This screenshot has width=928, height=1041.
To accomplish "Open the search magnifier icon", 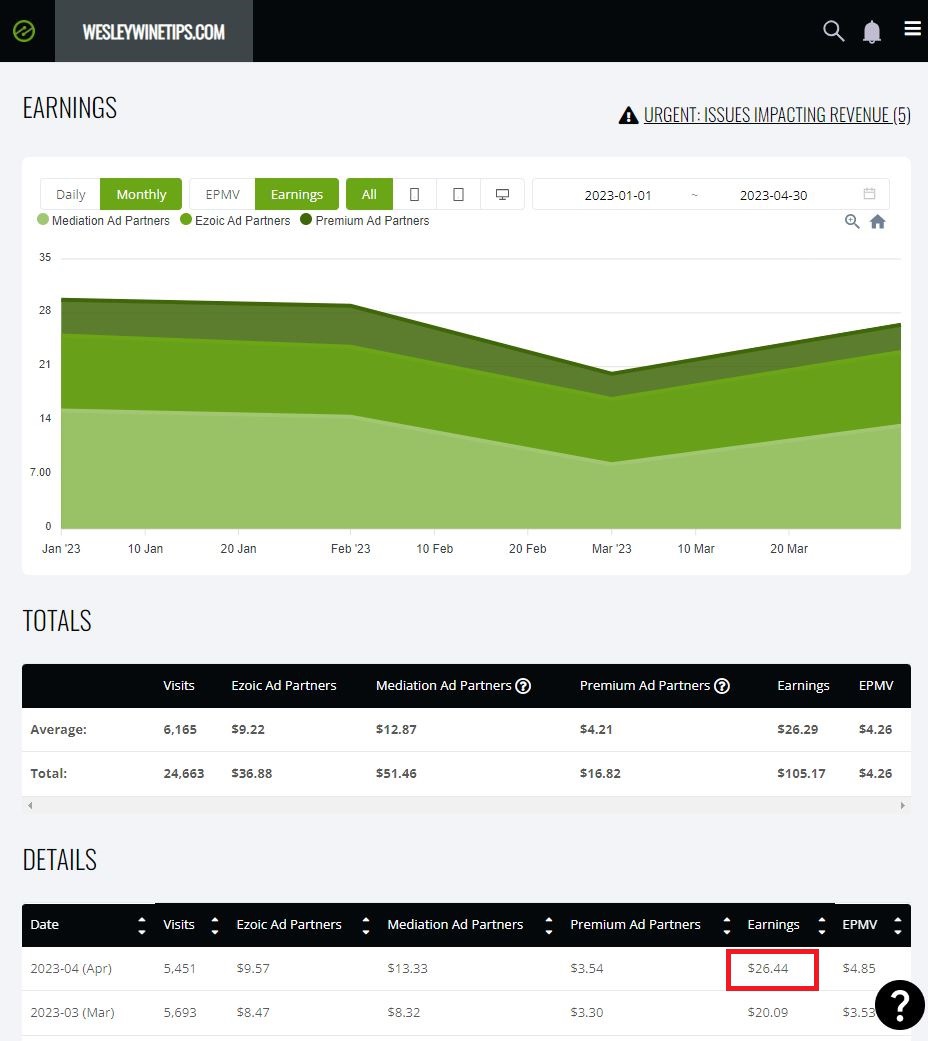I will tap(833, 31).
